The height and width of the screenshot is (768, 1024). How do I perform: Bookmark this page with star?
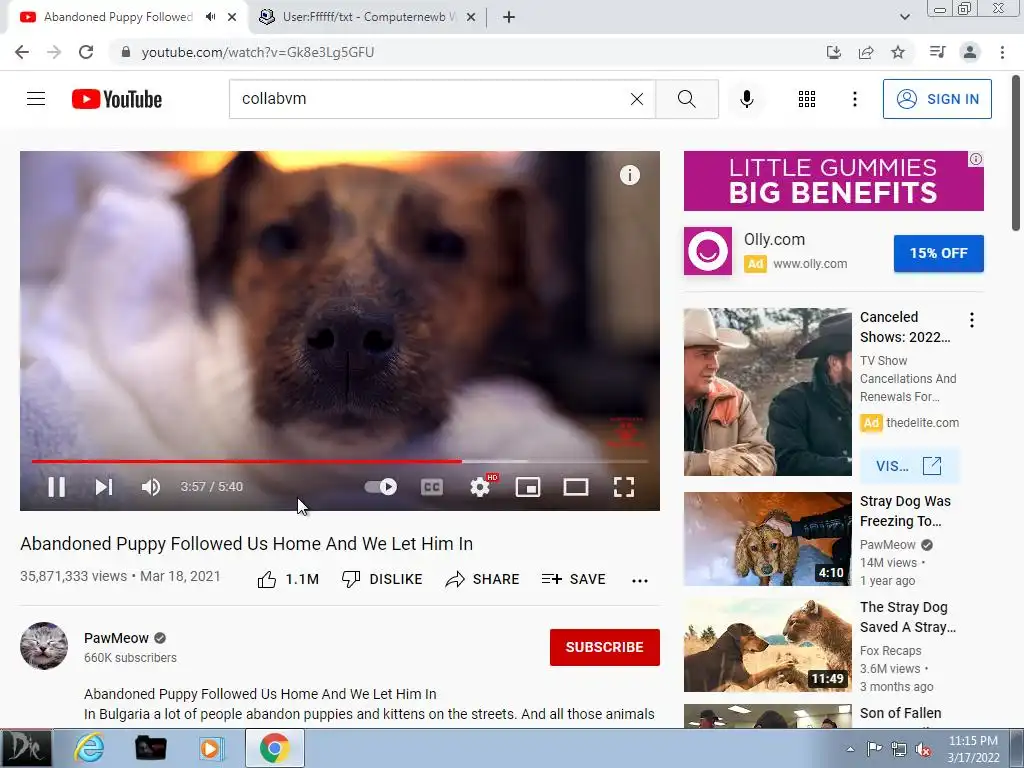898,52
